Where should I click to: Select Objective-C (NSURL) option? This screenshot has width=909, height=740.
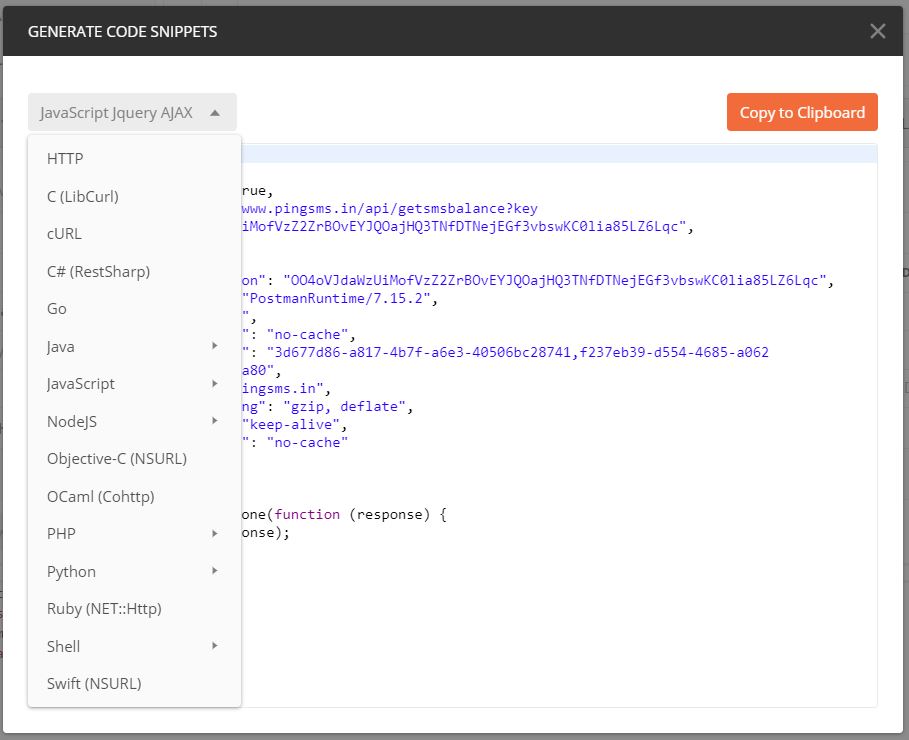click(x=134, y=459)
